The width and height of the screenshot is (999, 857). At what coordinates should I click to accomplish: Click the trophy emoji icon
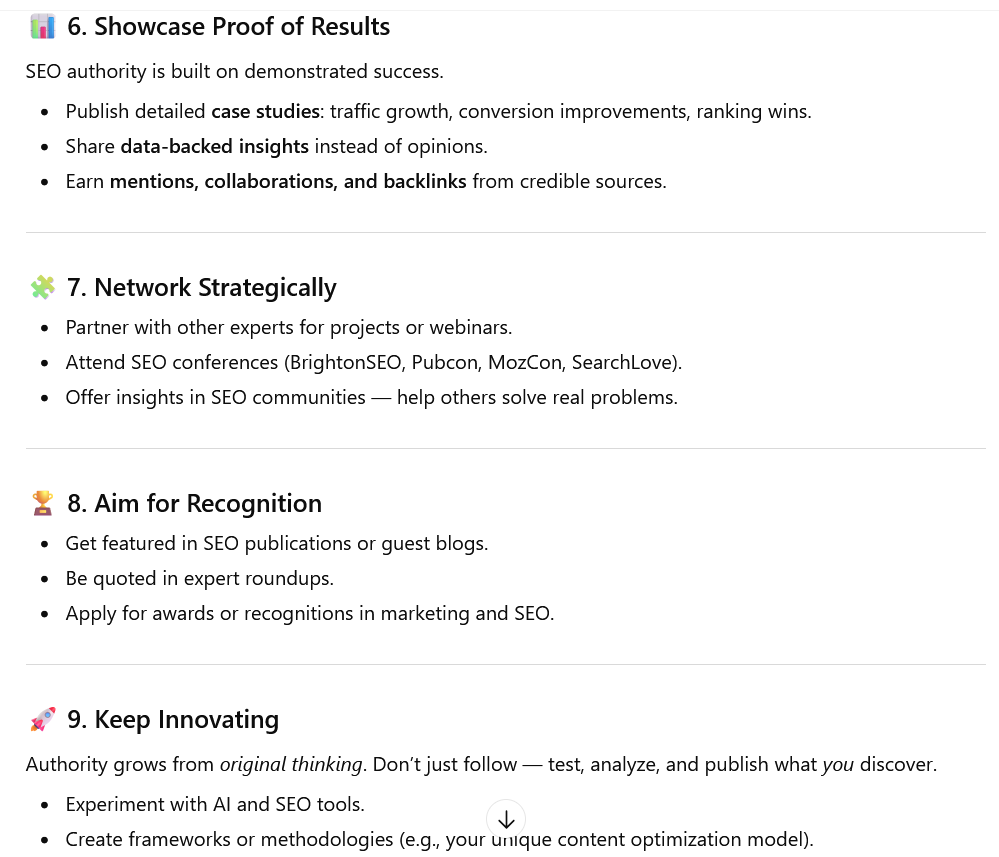point(43,504)
